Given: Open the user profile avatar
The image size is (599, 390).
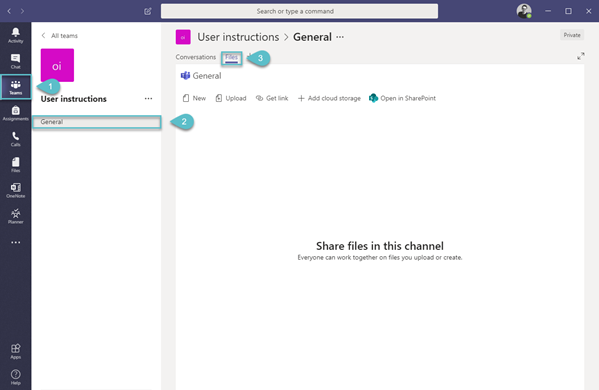Looking at the screenshot, I should (524, 11).
